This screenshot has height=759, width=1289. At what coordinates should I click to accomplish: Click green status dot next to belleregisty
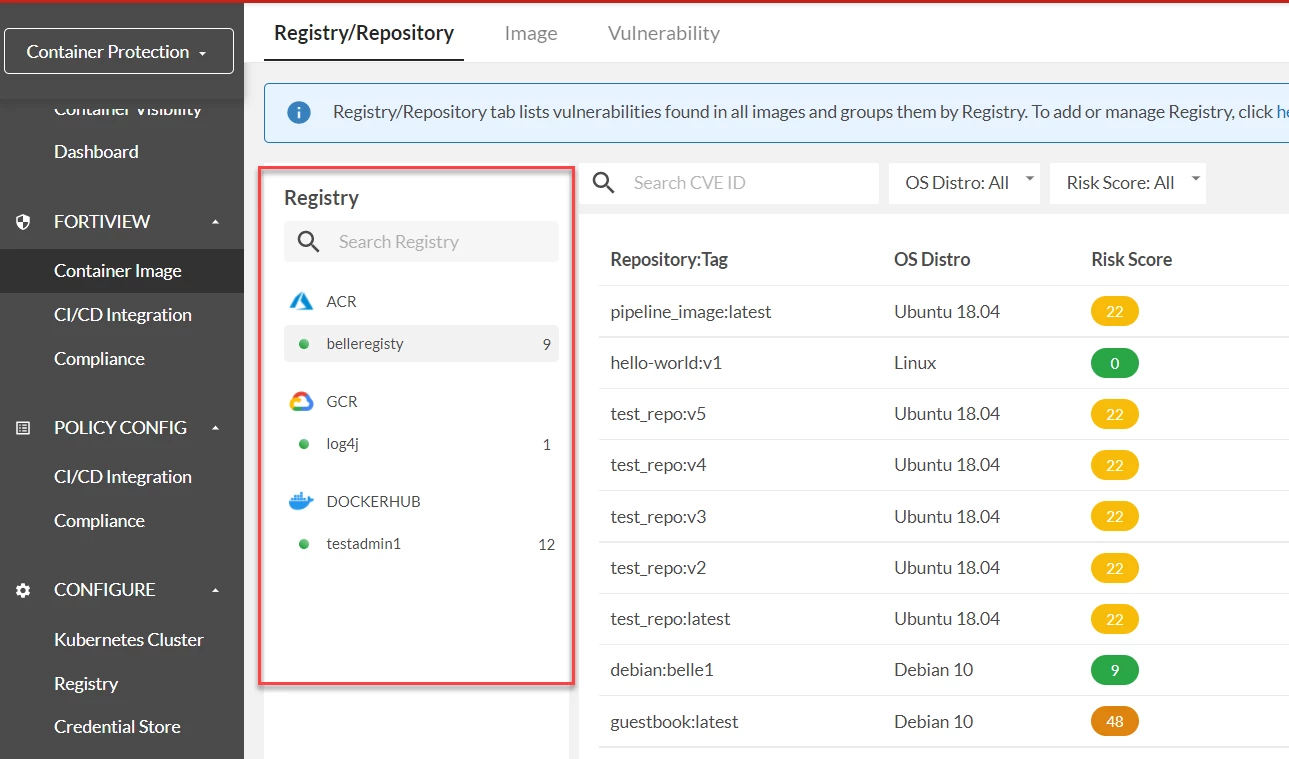point(304,344)
